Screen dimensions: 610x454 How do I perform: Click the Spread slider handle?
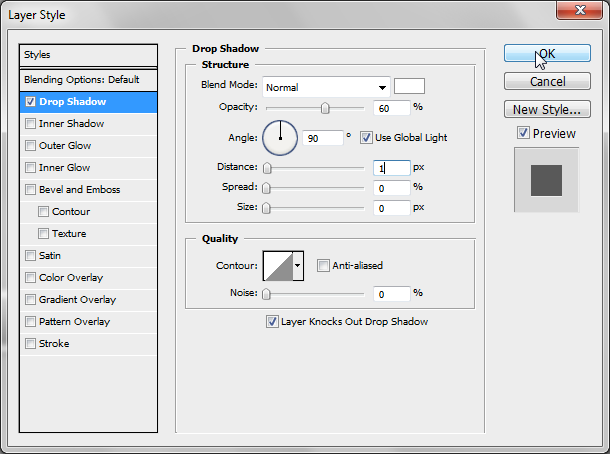tap(266, 188)
